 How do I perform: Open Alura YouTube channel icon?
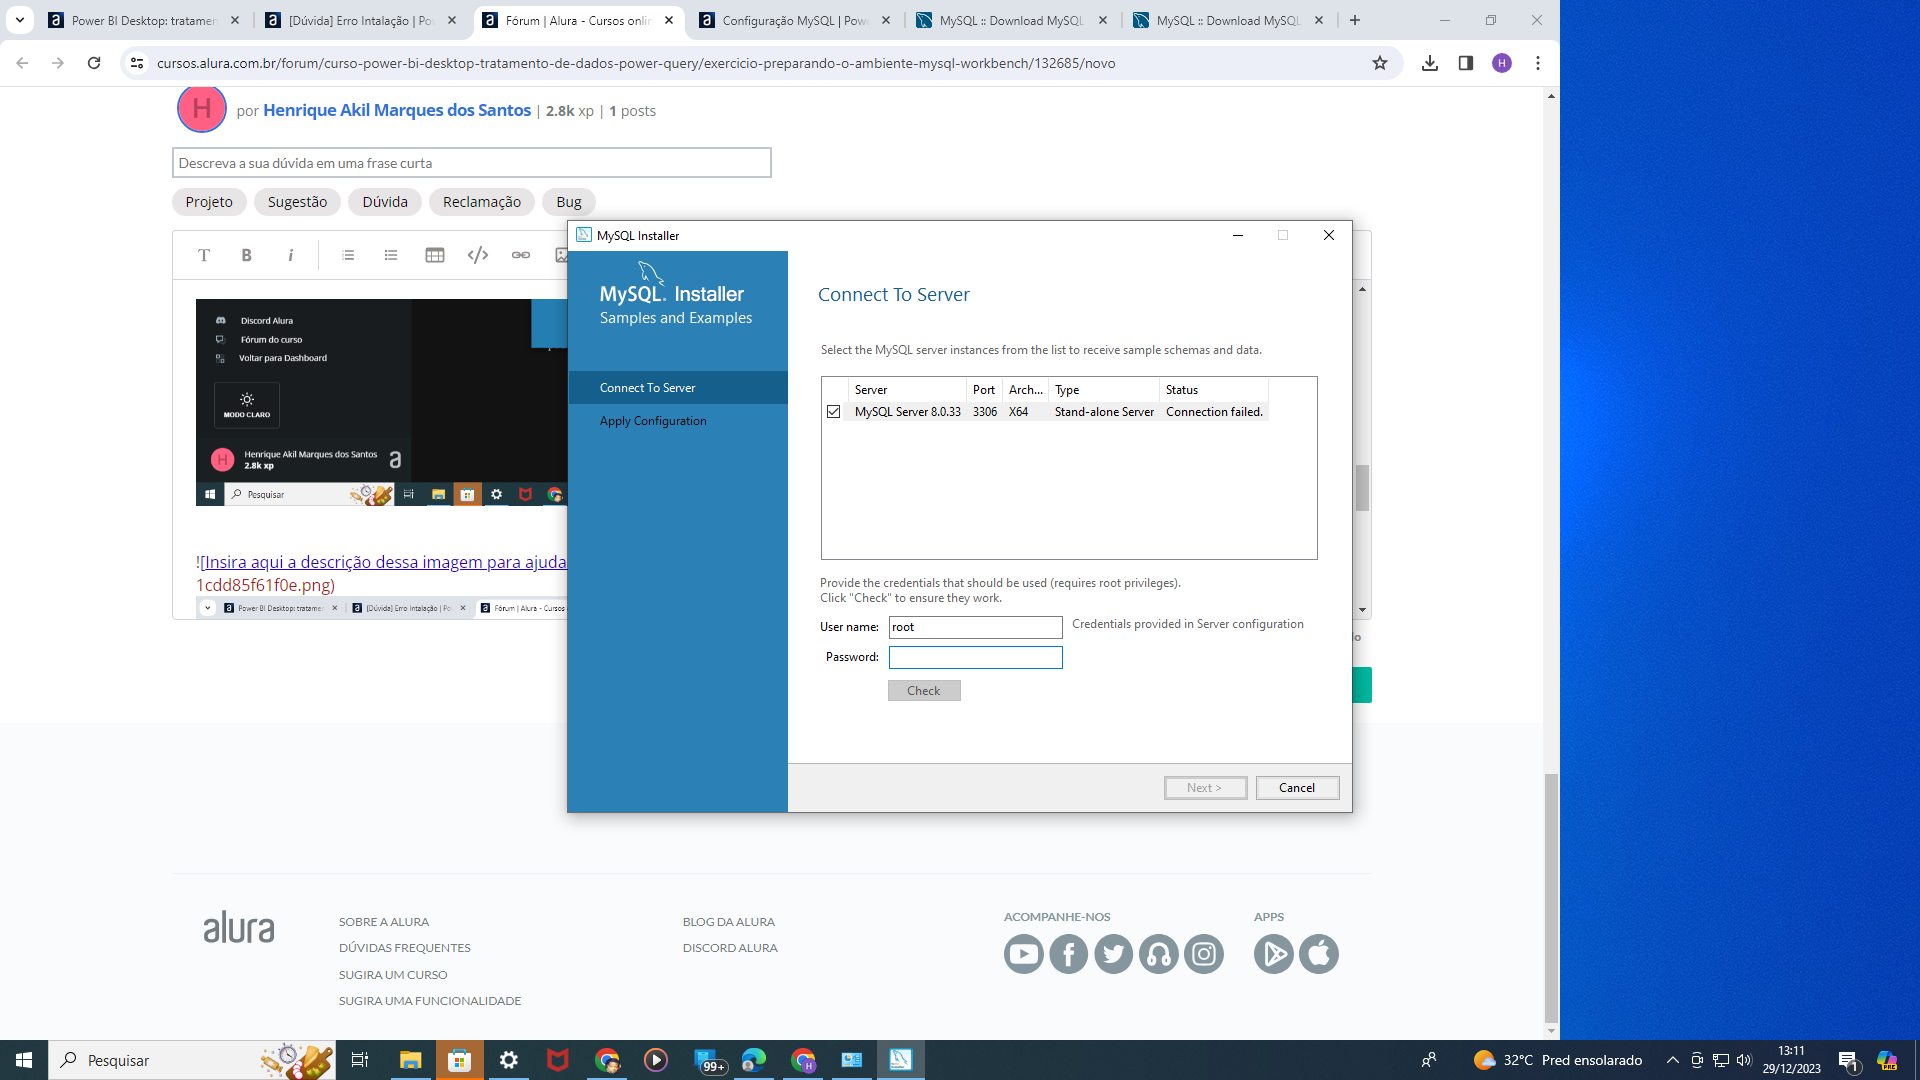coord(1024,954)
